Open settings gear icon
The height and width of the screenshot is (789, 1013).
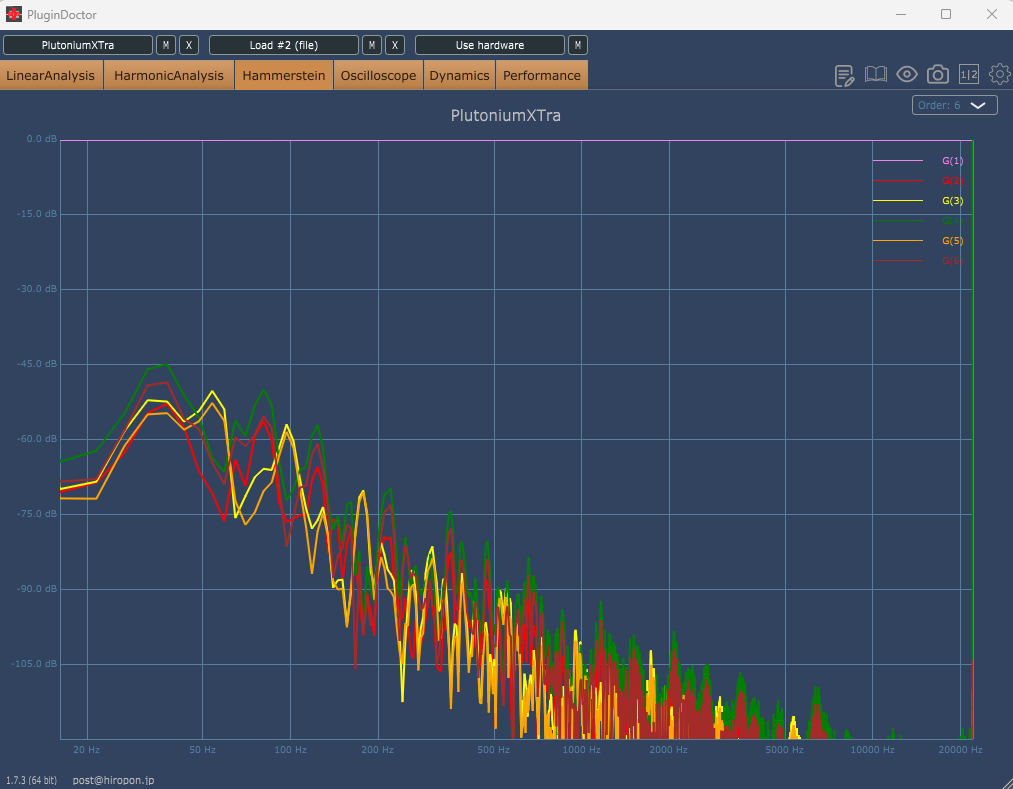tap(999, 74)
